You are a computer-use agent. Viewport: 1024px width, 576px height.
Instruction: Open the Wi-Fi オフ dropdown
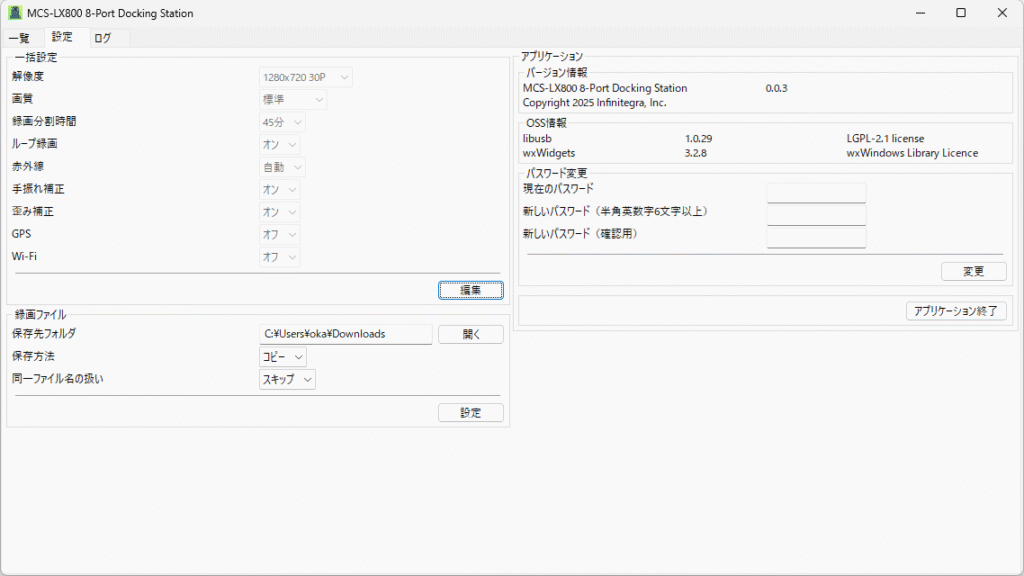click(x=279, y=257)
